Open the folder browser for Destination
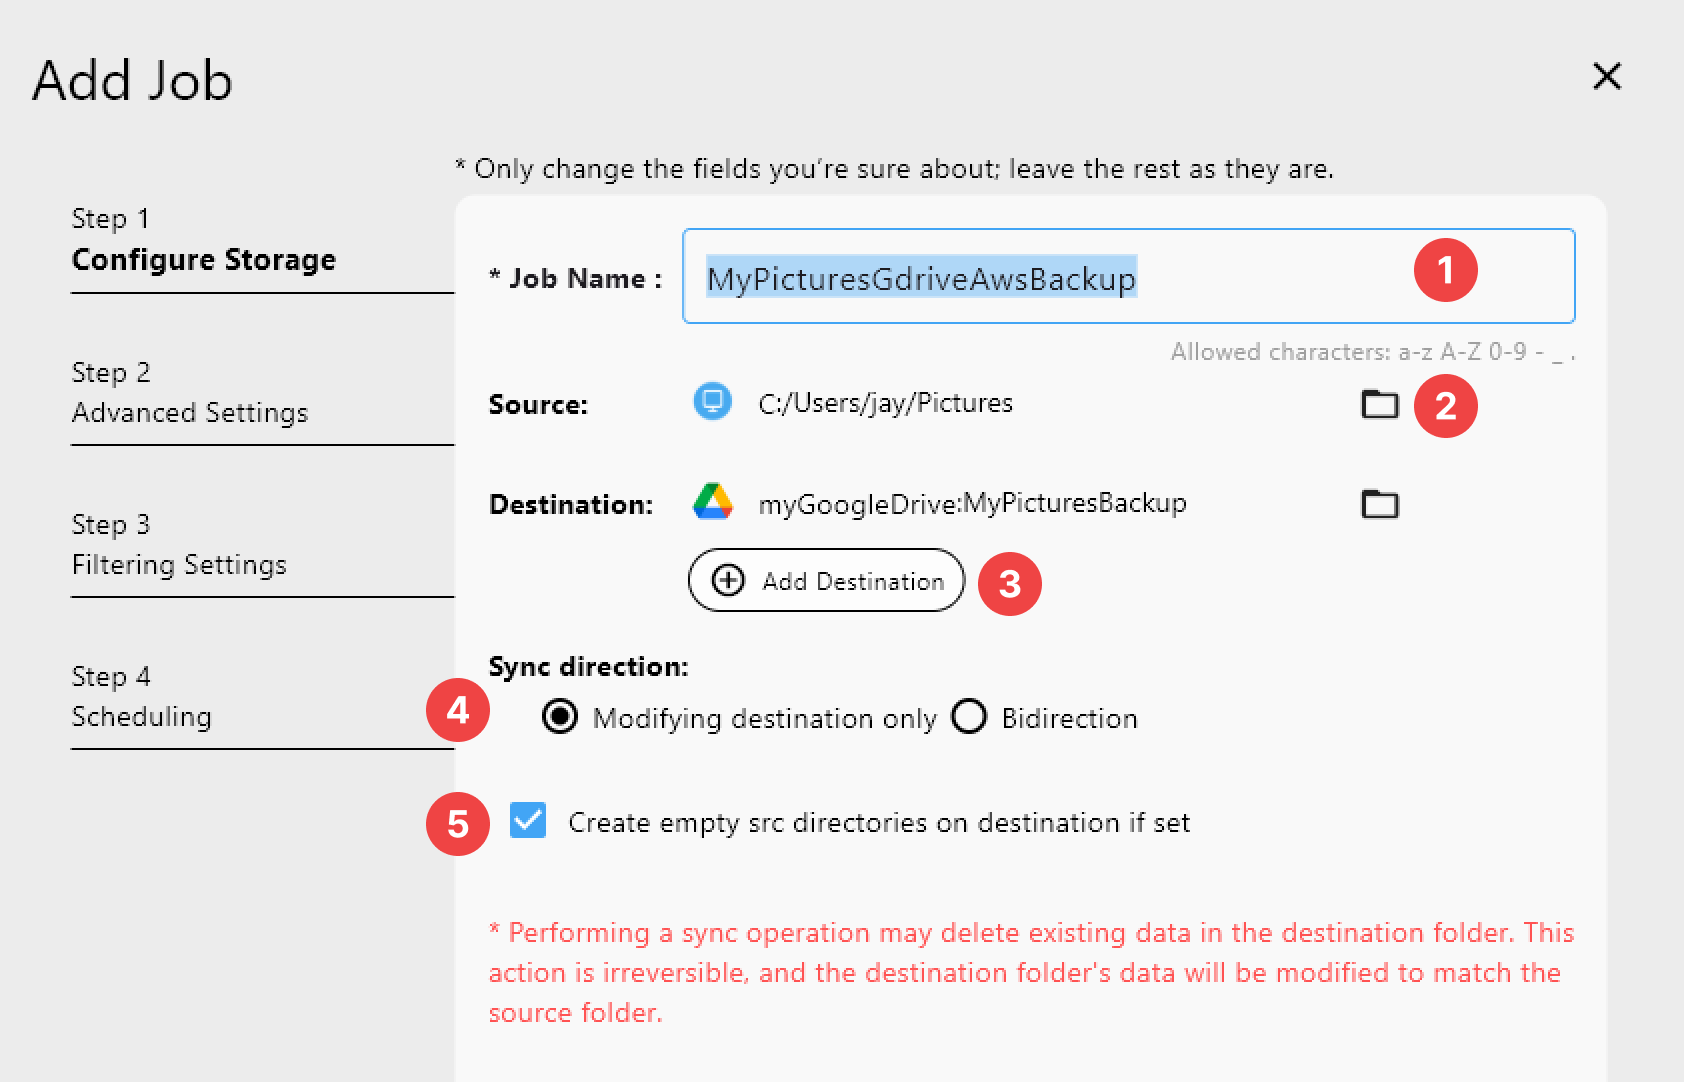This screenshot has width=1684, height=1082. tap(1380, 503)
